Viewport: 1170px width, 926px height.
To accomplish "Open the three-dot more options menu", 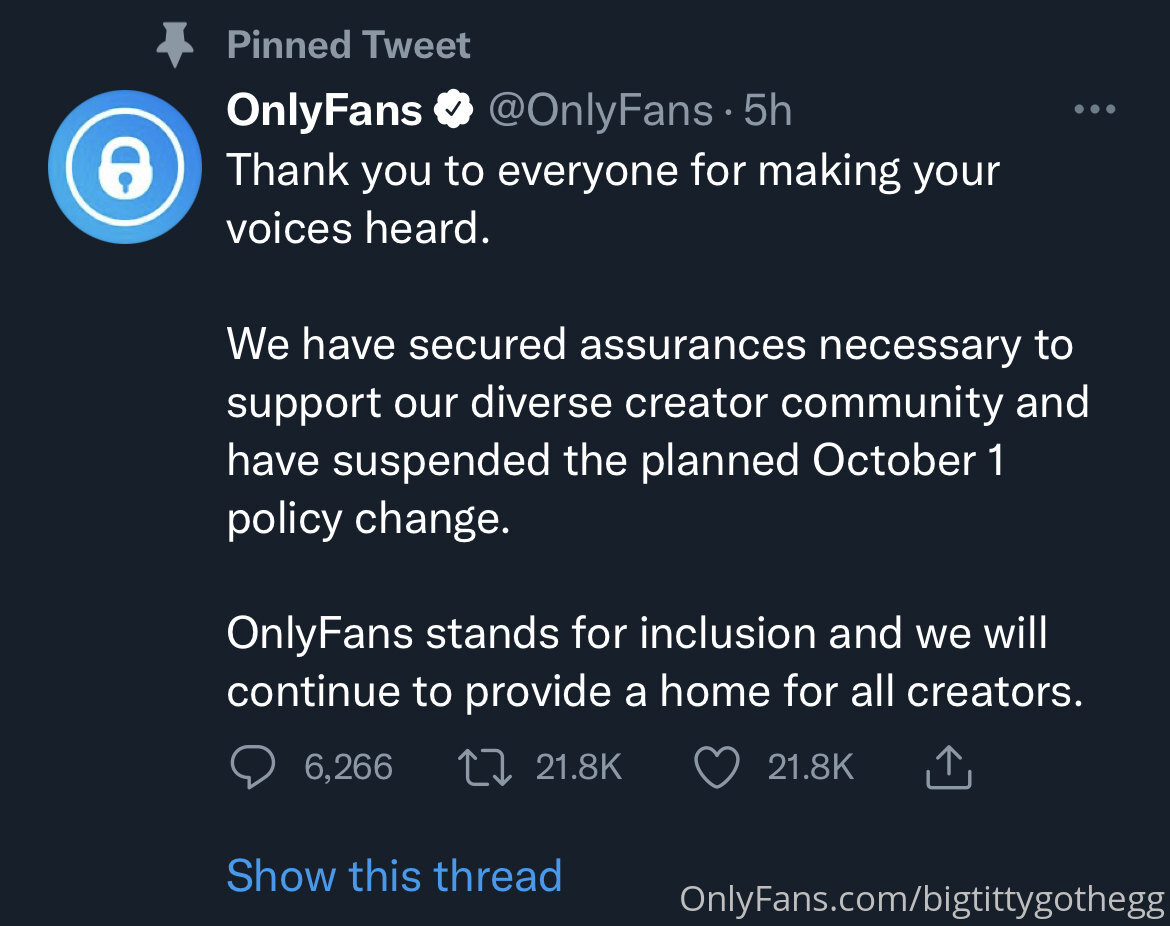I will (x=1094, y=110).
